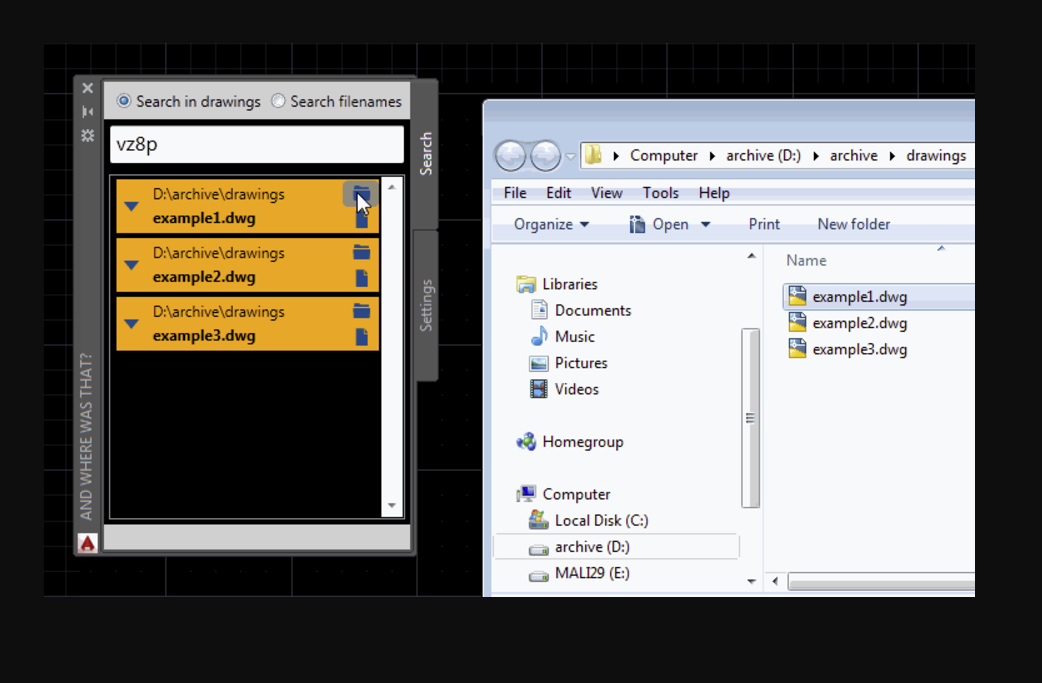The height and width of the screenshot is (683, 1042).
Task: Select Pictures in the navigation pane
Action: 581,363
